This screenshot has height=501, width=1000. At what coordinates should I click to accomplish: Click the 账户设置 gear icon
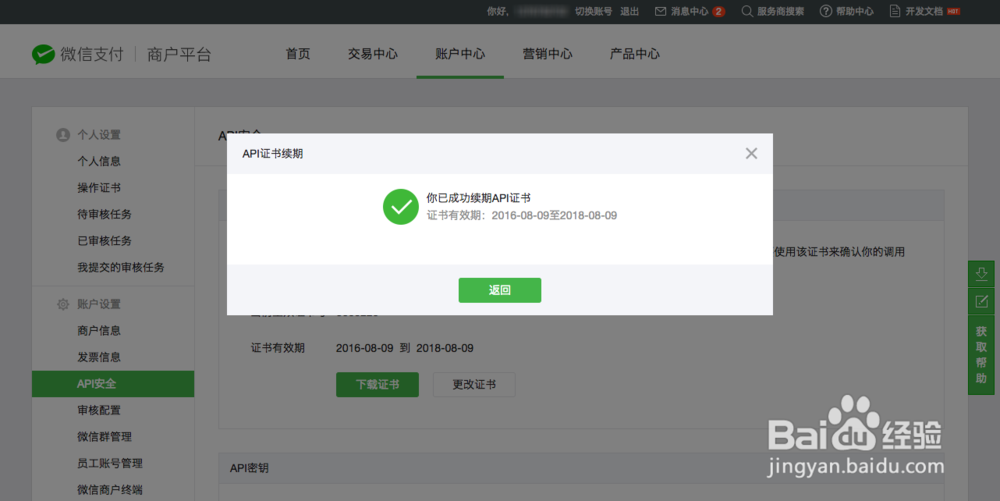tap(62, 304)
